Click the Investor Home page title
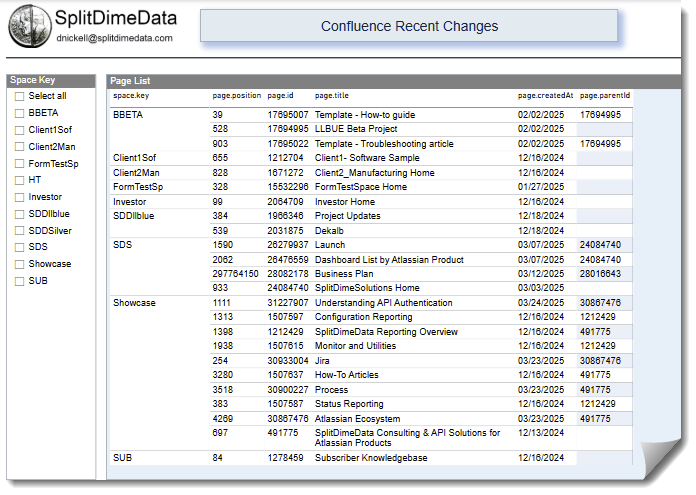 click(345, 202)
